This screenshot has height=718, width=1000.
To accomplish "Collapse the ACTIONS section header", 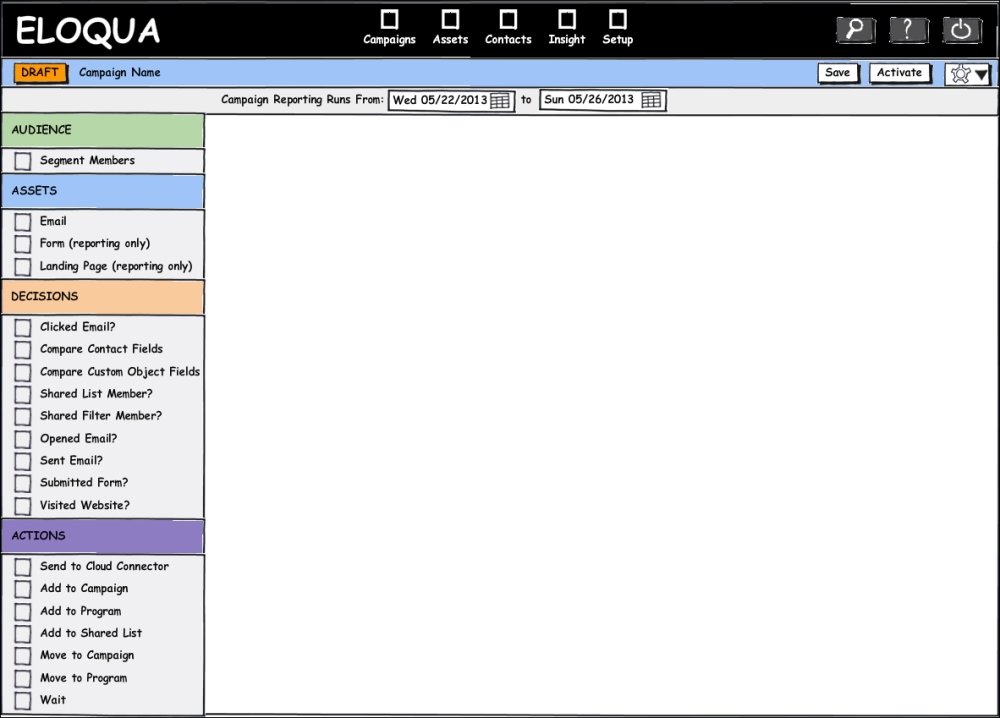I will (103, 536).
